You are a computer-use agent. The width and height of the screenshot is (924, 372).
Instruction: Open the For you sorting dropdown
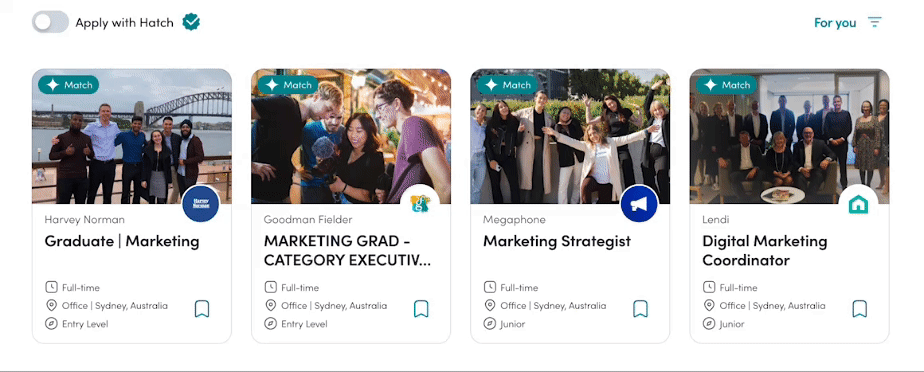834,23
